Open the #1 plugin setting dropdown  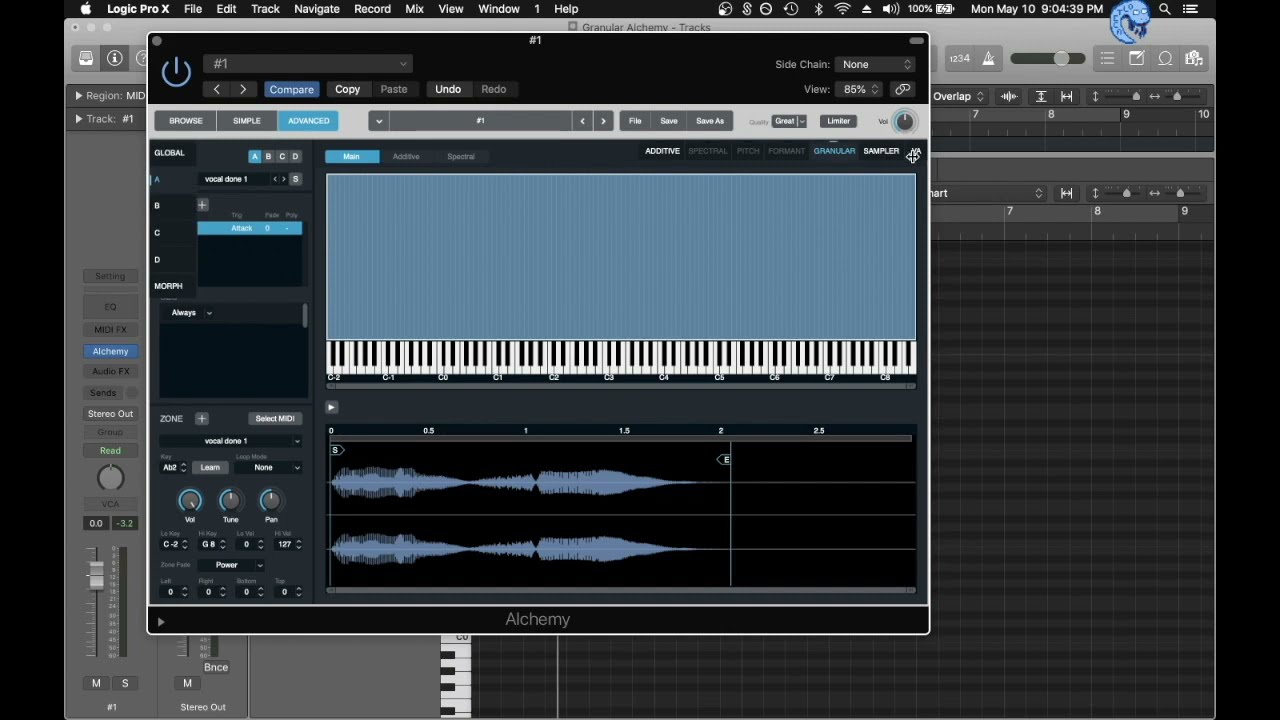[308, 64]
